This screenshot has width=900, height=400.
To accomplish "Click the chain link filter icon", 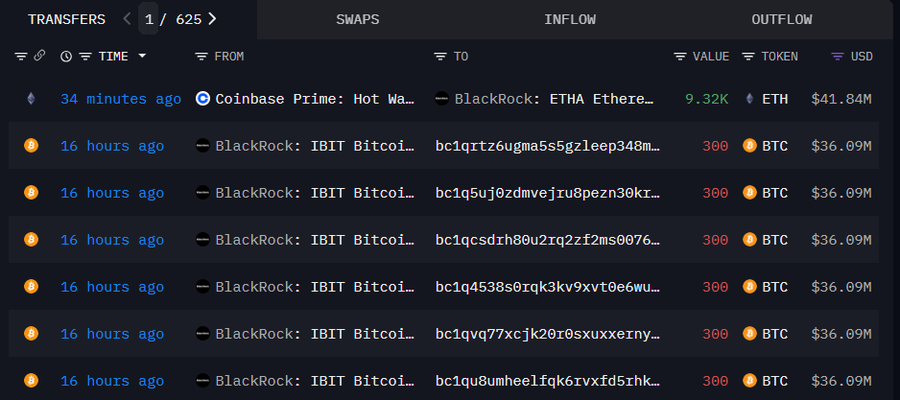I will [x=39, y=56].
